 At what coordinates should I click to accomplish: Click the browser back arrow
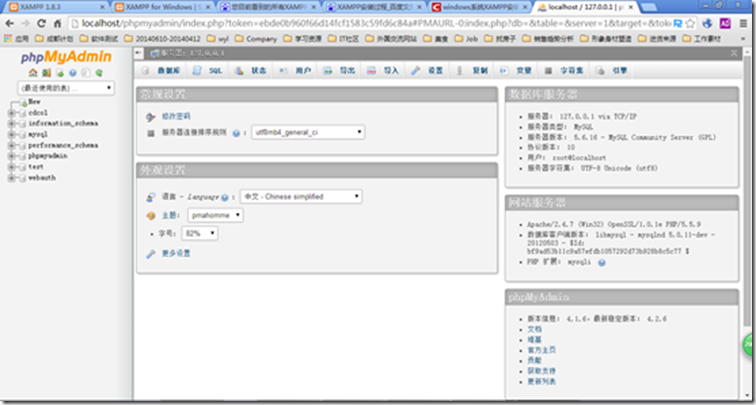(x=9, y=23)
